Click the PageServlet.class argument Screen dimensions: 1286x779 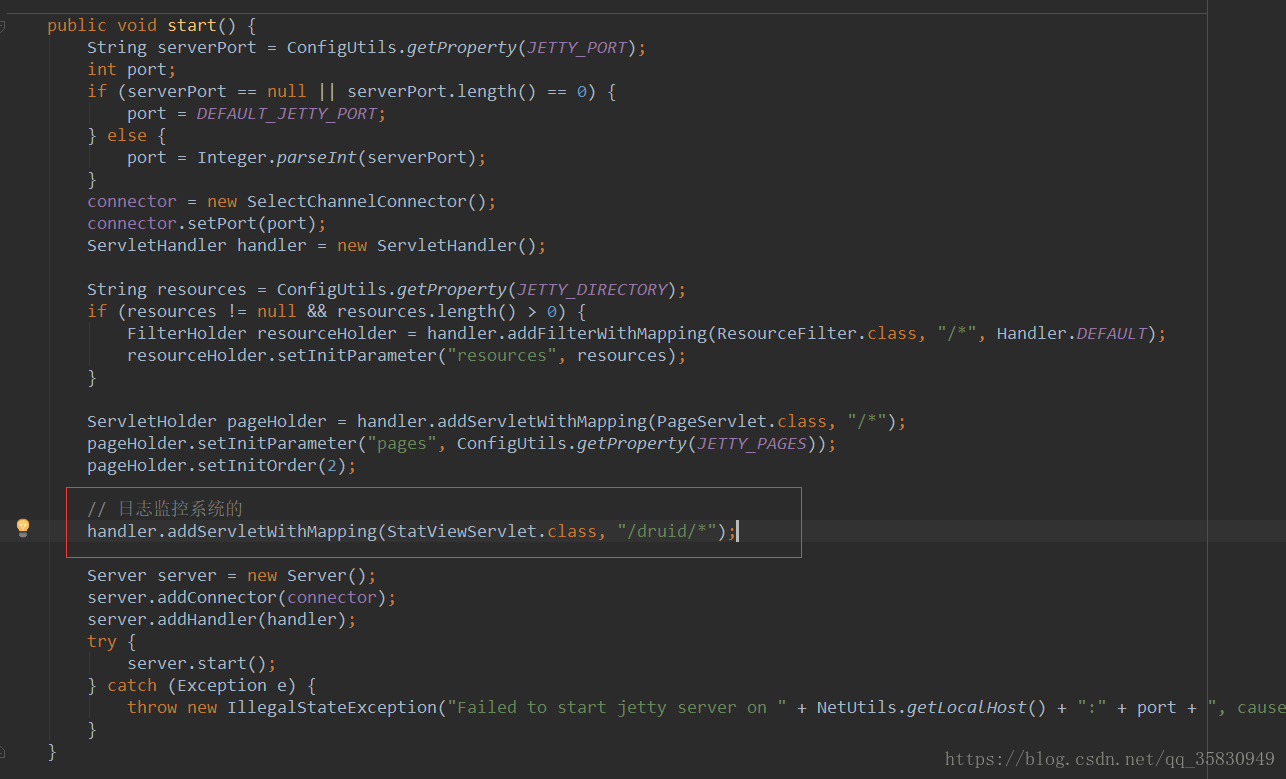tap(742, 421)
